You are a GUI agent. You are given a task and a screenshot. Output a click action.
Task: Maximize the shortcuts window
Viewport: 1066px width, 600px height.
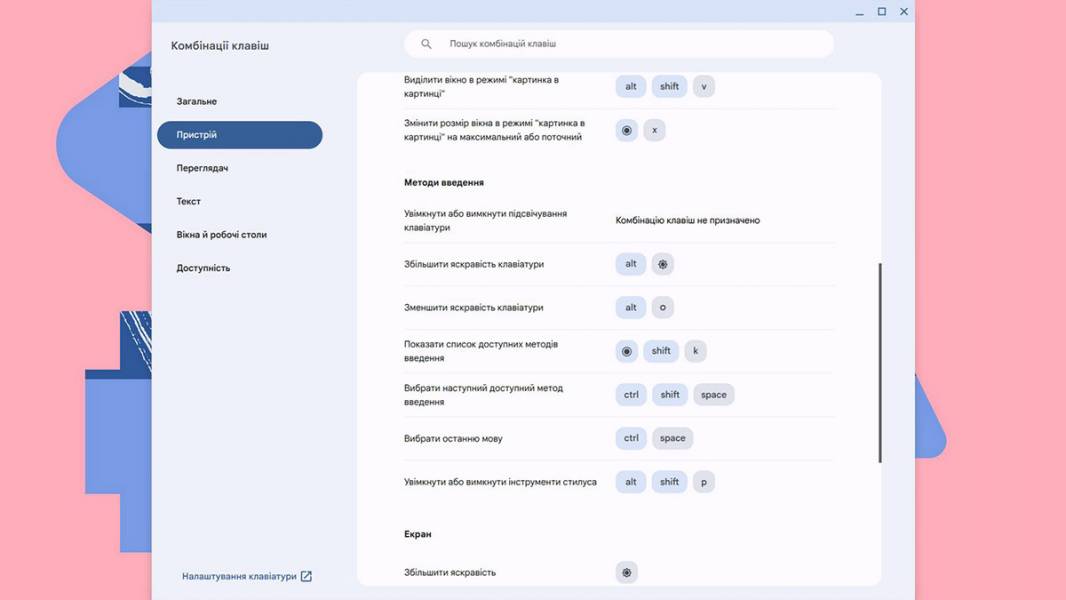[882, 12]
